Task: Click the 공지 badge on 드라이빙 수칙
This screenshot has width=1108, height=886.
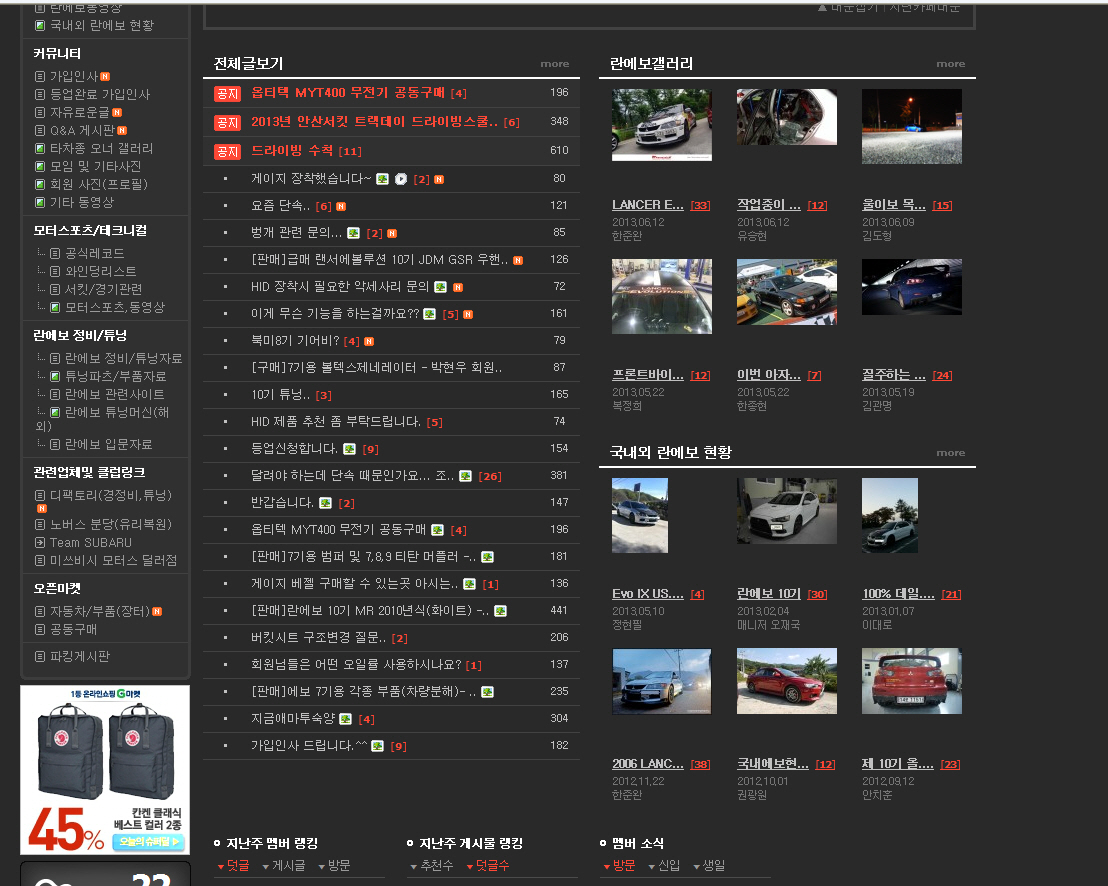Action: 227,151
